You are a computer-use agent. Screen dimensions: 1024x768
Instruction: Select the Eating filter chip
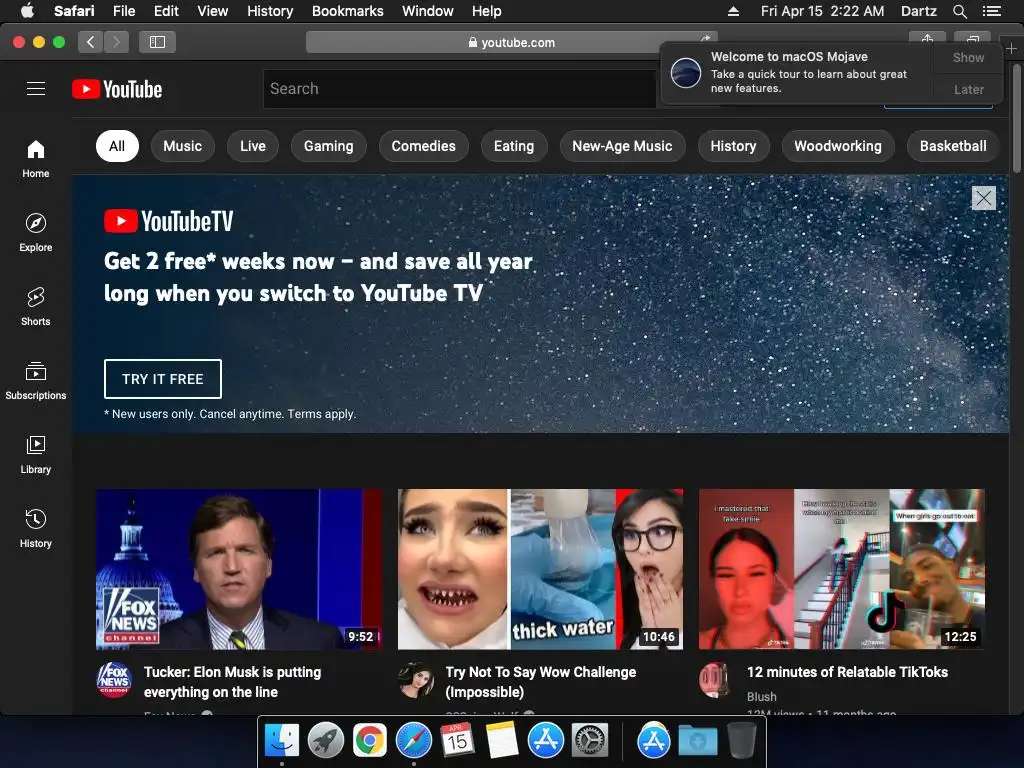point(514,146)
